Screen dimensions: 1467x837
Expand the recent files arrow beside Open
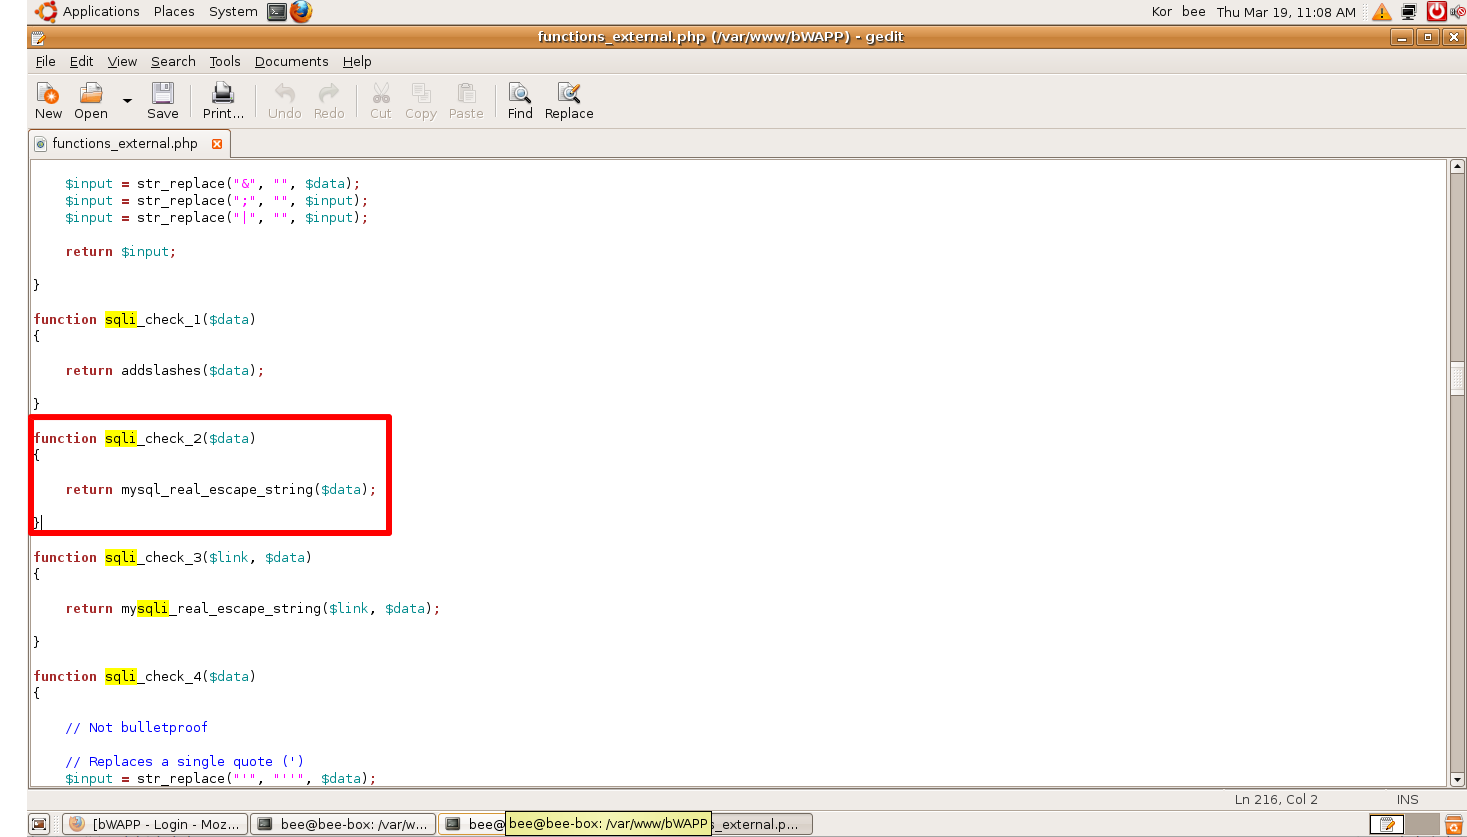127,101
